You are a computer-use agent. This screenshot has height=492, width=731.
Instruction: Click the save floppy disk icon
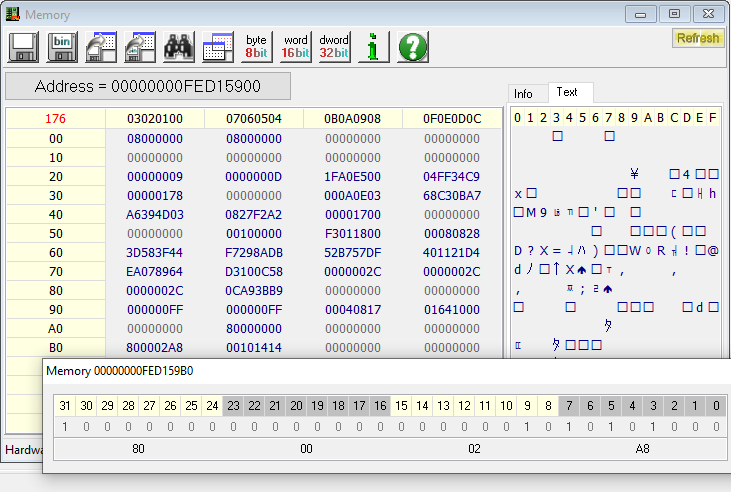23,46
